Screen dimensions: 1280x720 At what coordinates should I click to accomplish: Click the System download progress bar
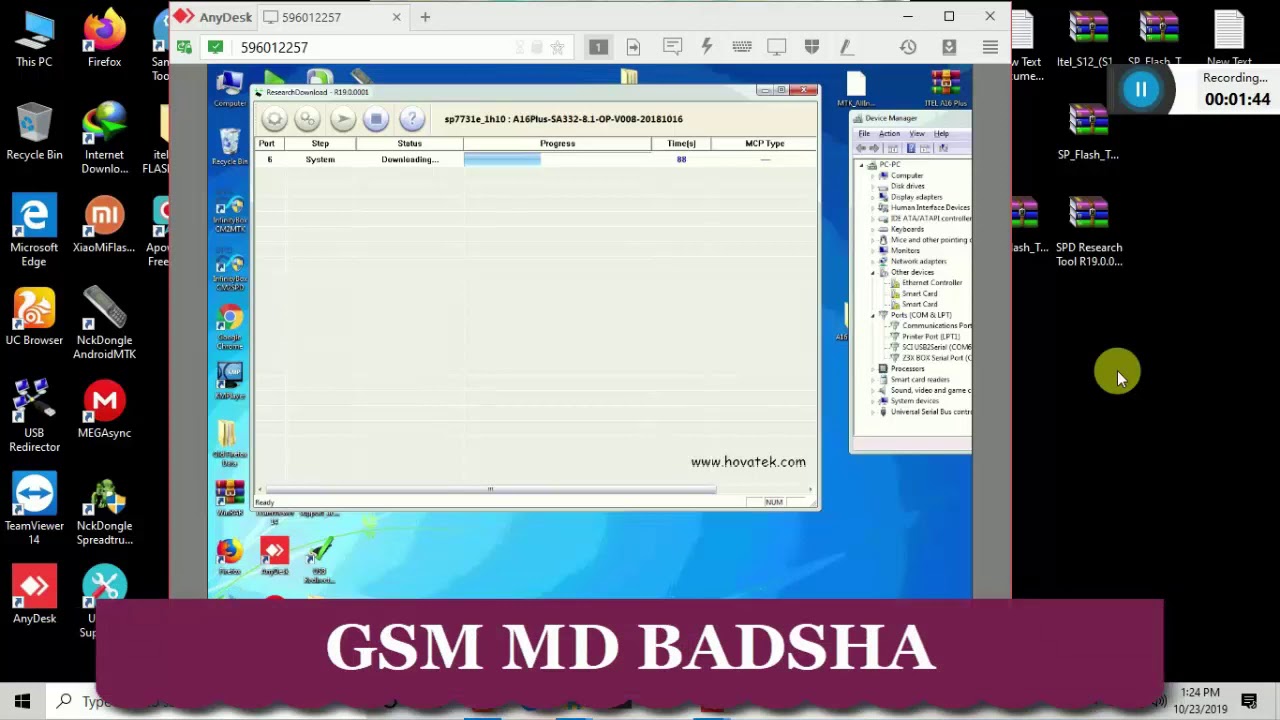point(557,159)
